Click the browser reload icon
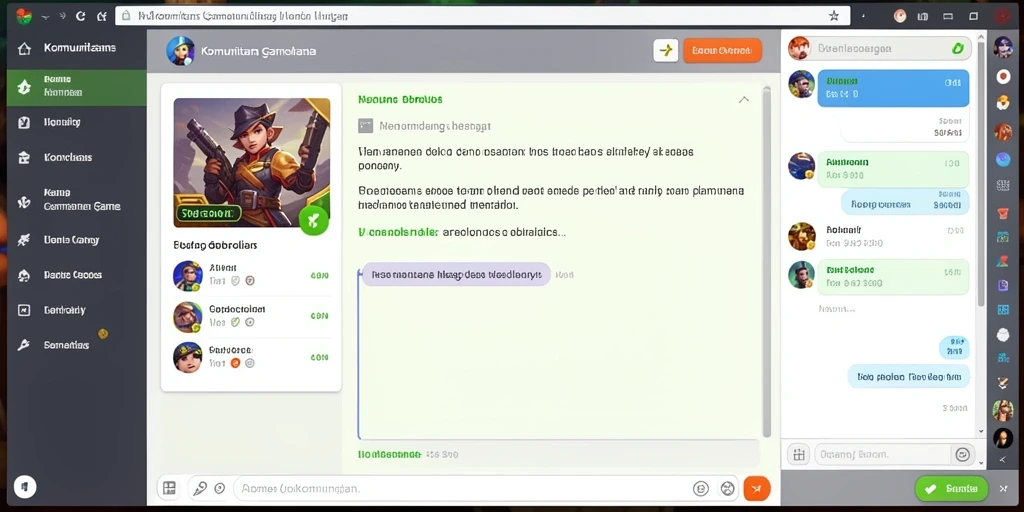The width and height of the screenshot is (1024, 512). tap(80, 16)
